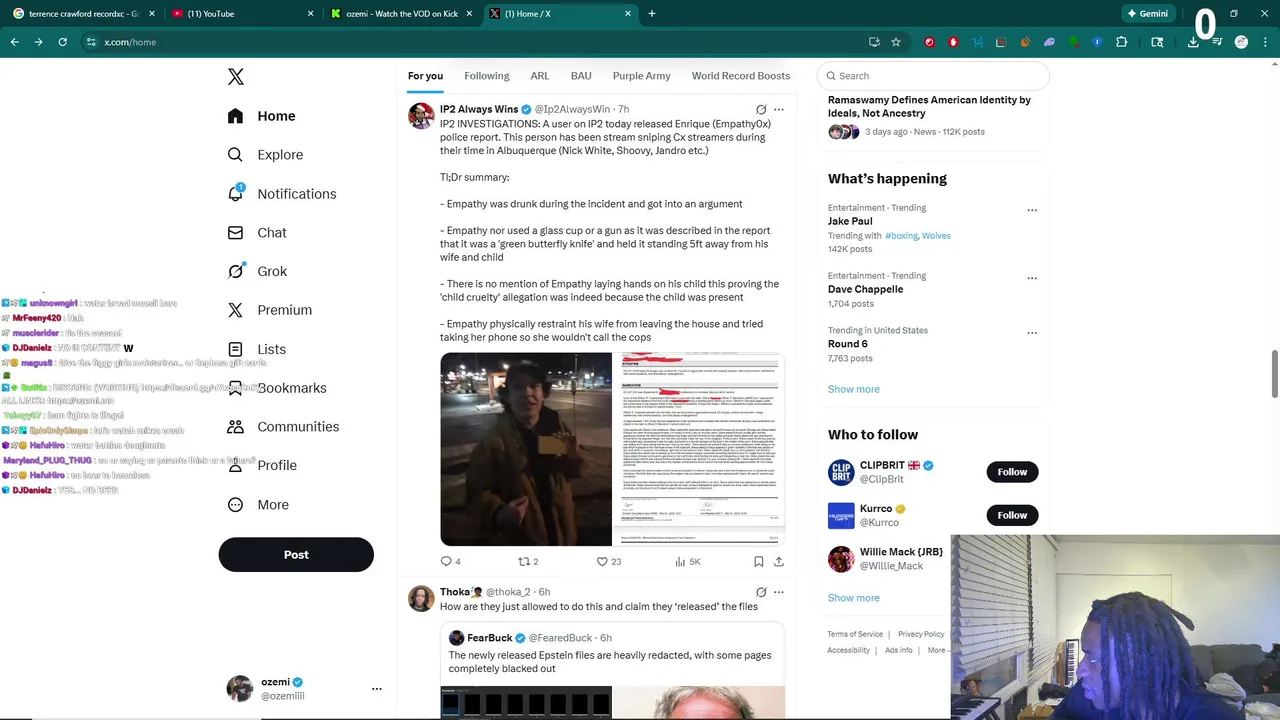This screenshot has height=720, width=1280.
Task: Open IP2 Always Wins profile avatar
Action: [421, 115]
